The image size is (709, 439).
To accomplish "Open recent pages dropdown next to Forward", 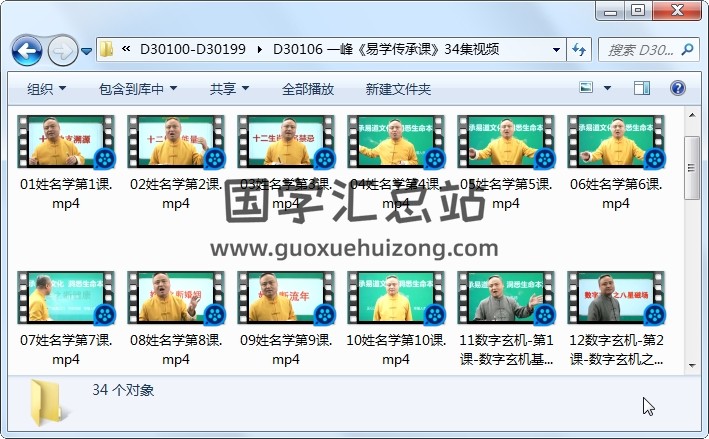I will (x=87, y=50).
